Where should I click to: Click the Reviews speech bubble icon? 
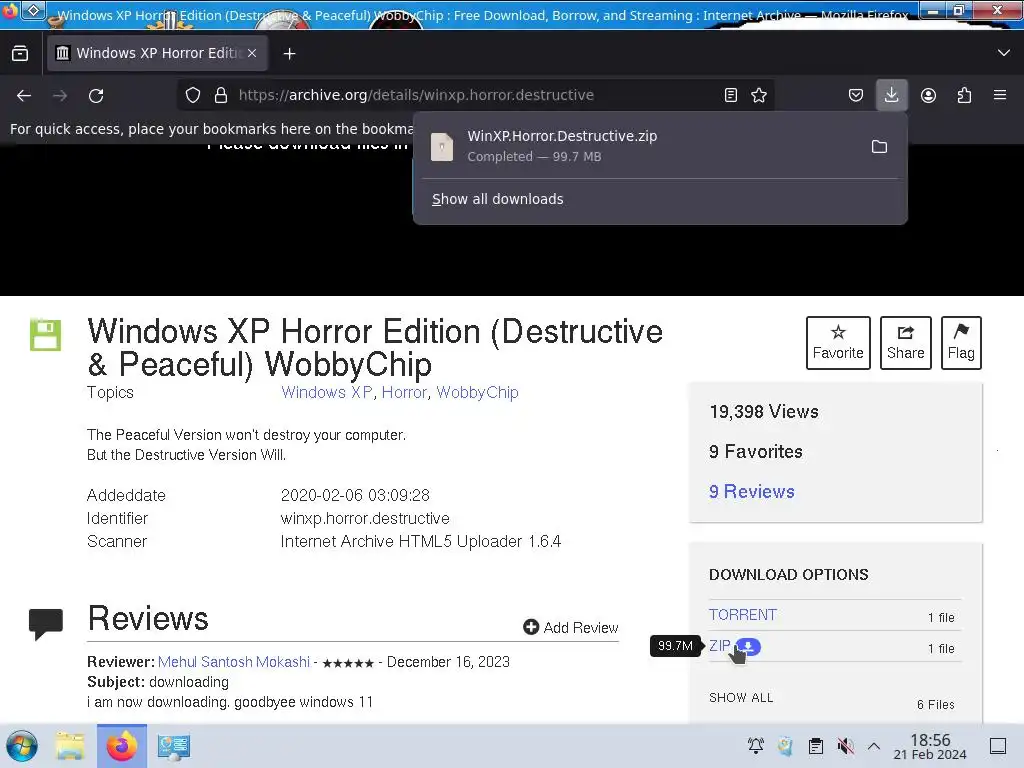pos(46,624)
